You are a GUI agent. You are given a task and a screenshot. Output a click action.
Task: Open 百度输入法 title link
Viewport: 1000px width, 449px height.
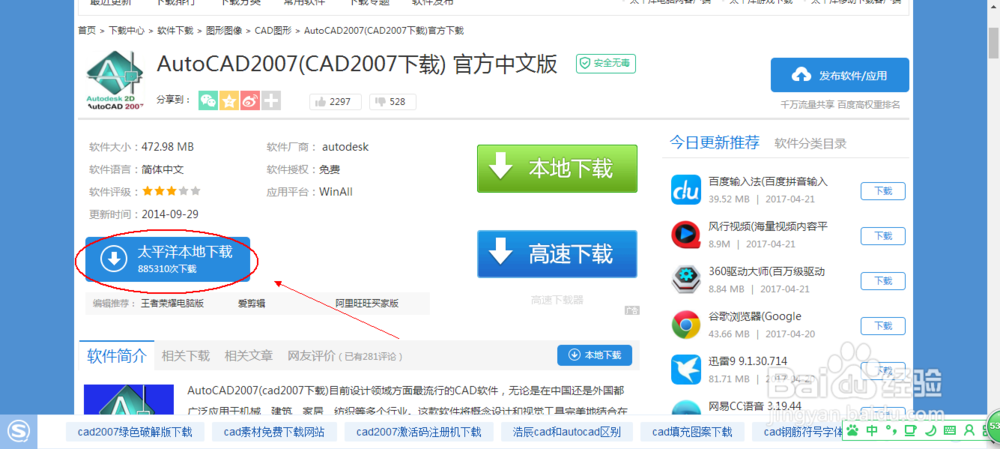(x=768, y=182)
